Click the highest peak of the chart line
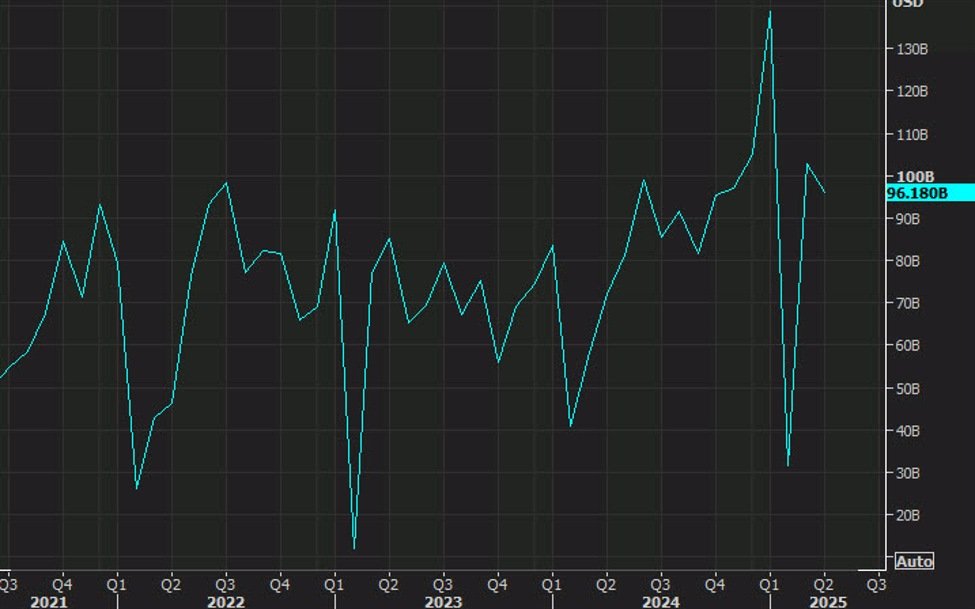 tap(770, 12)
